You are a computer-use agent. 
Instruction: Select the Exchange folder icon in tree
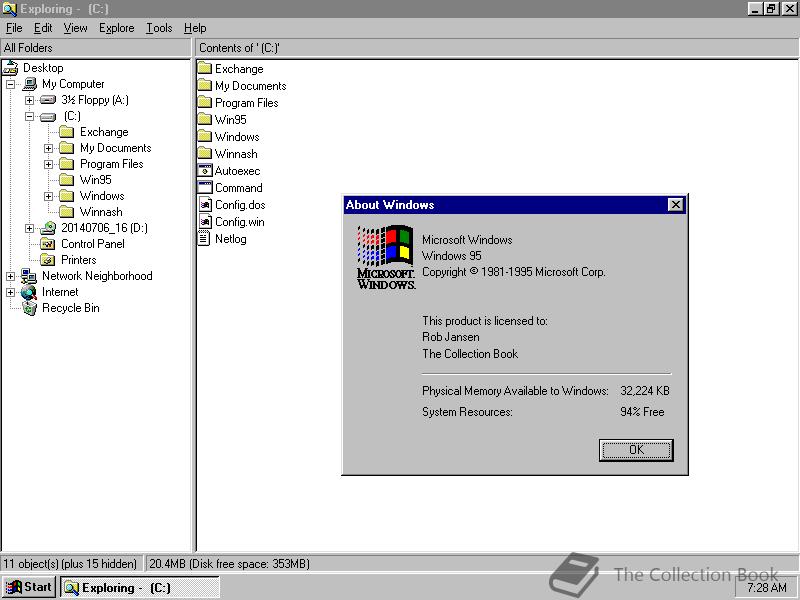pos(66,132)
